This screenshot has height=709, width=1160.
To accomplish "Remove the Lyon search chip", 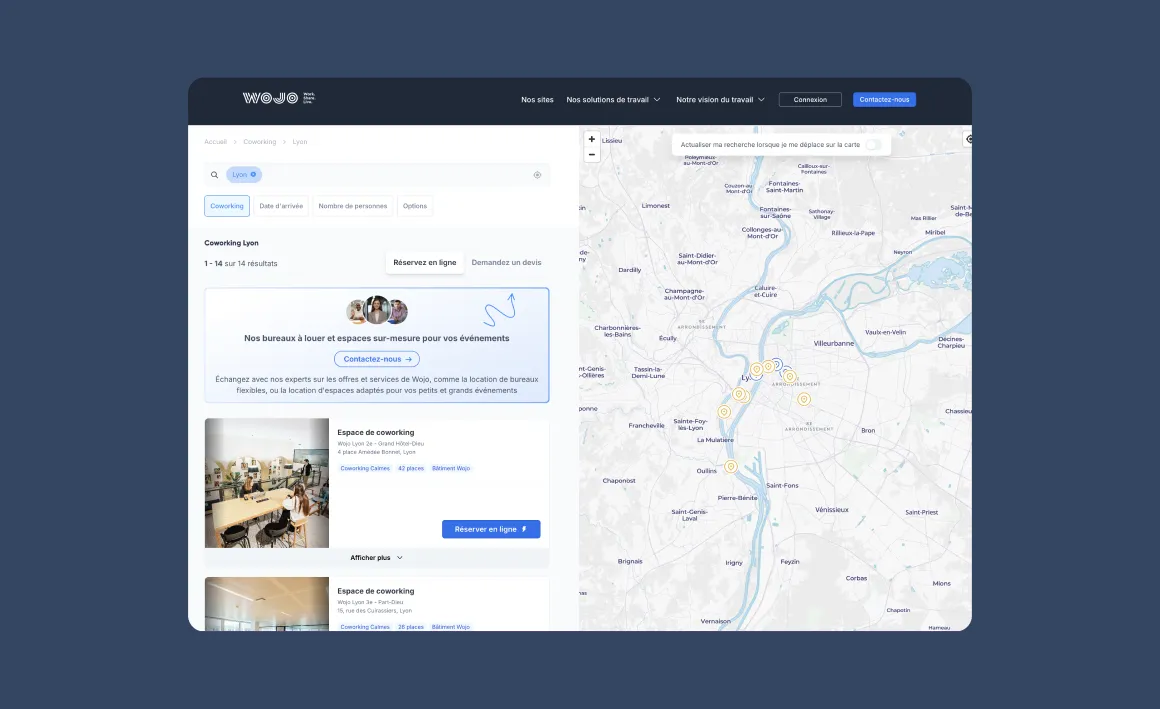I will pyautogui.click(x=253, y=175).
